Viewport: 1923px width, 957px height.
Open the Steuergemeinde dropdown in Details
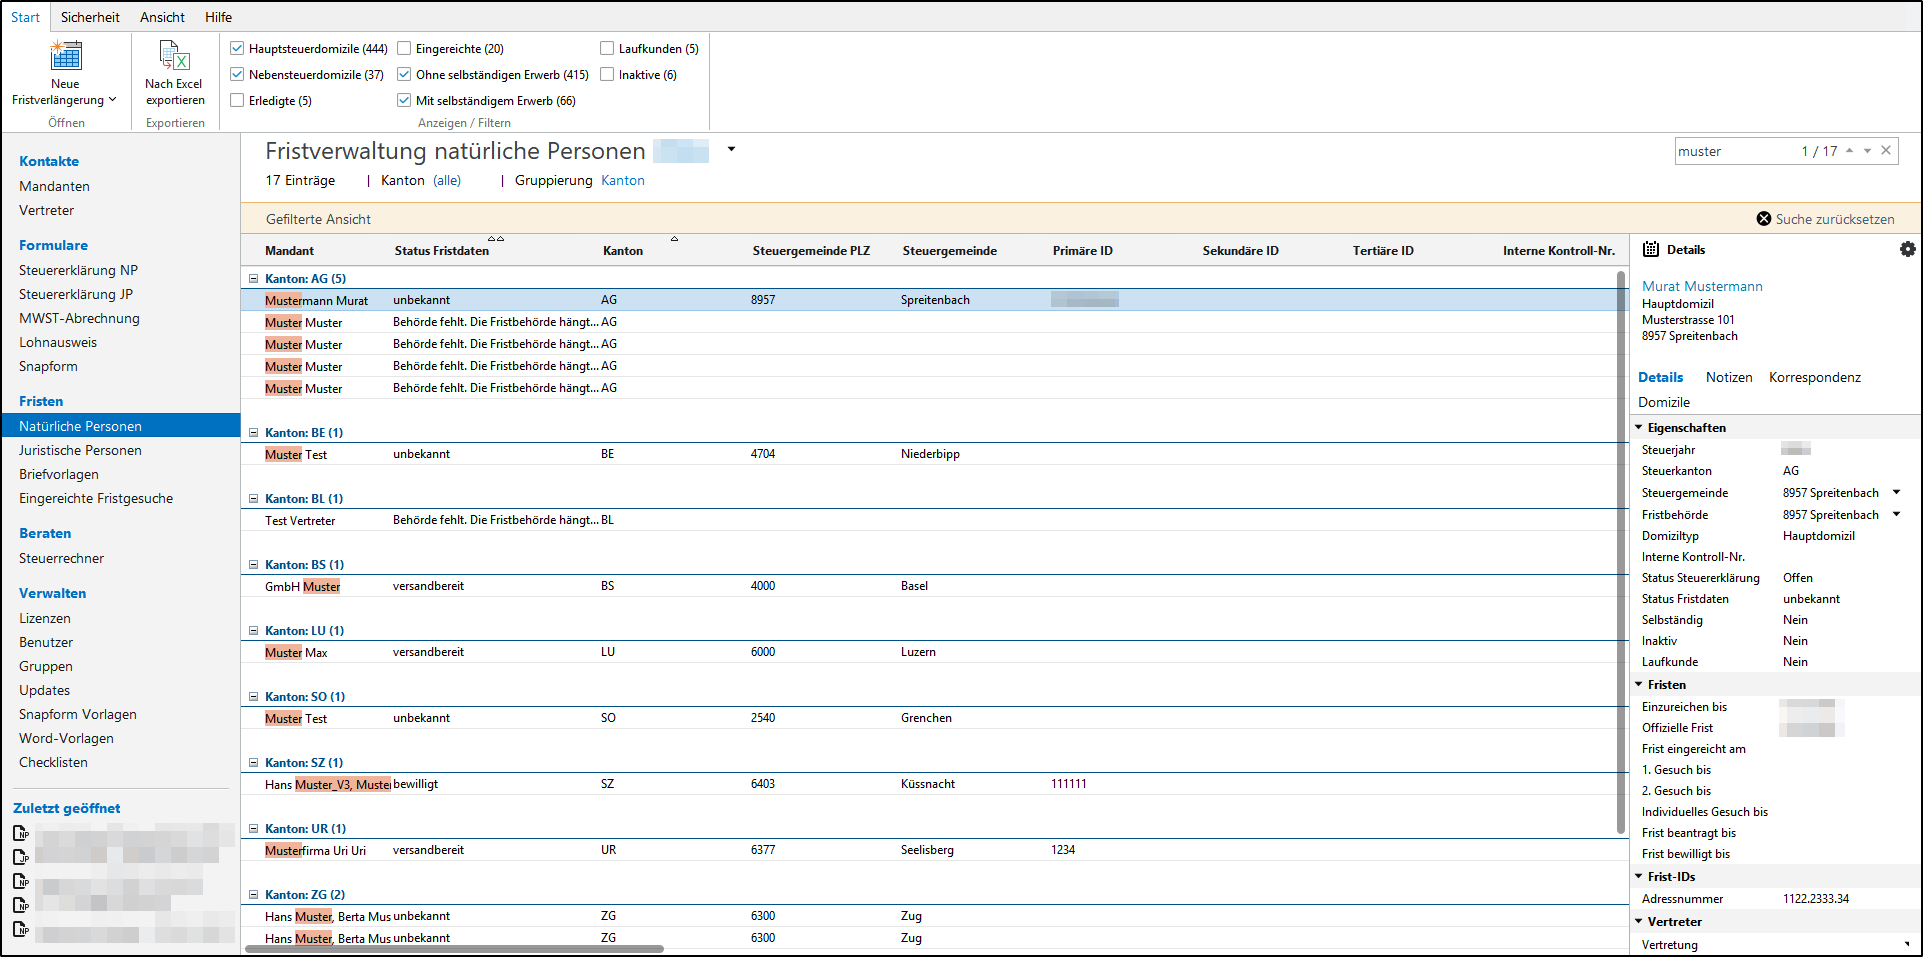pyautogui.click(x=1896, y=492)
